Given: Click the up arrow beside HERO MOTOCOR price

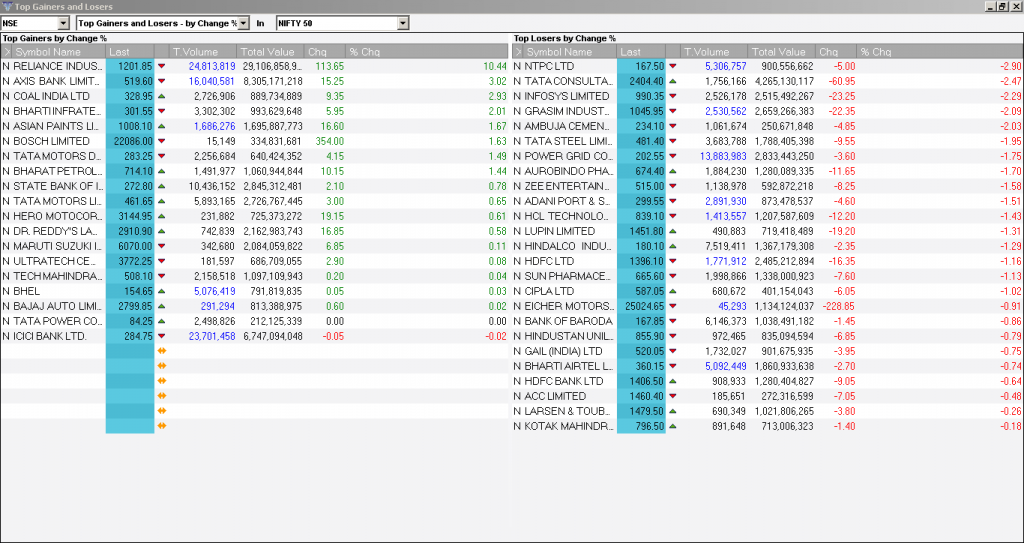Looking at the screenshot, I should pos(162,216).
